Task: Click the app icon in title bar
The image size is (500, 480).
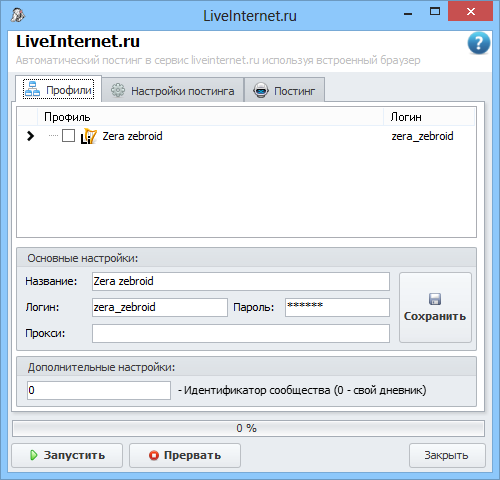Action: click(17, 15)
